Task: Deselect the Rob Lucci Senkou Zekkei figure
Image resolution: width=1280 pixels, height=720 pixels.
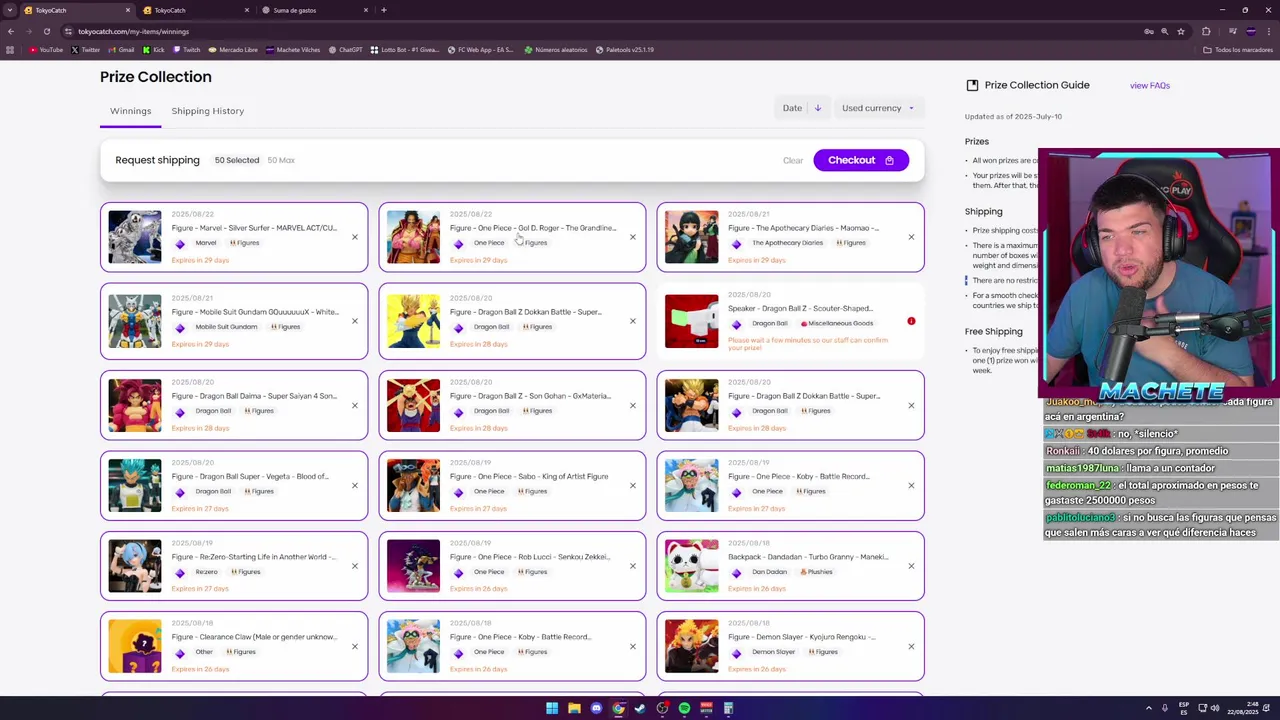Action: (632, 566)
